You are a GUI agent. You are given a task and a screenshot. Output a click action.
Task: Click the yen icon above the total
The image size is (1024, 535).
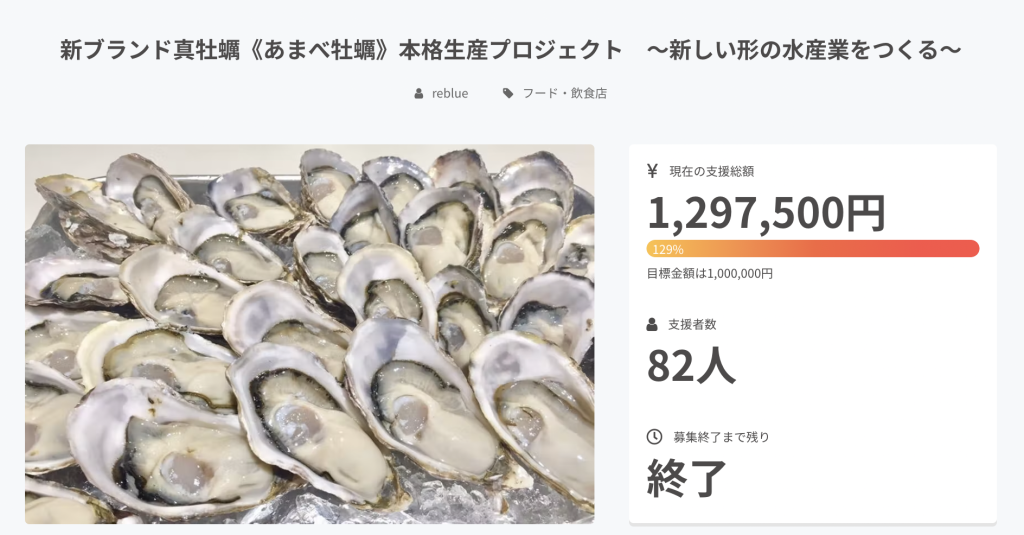(x=653, y=171)
